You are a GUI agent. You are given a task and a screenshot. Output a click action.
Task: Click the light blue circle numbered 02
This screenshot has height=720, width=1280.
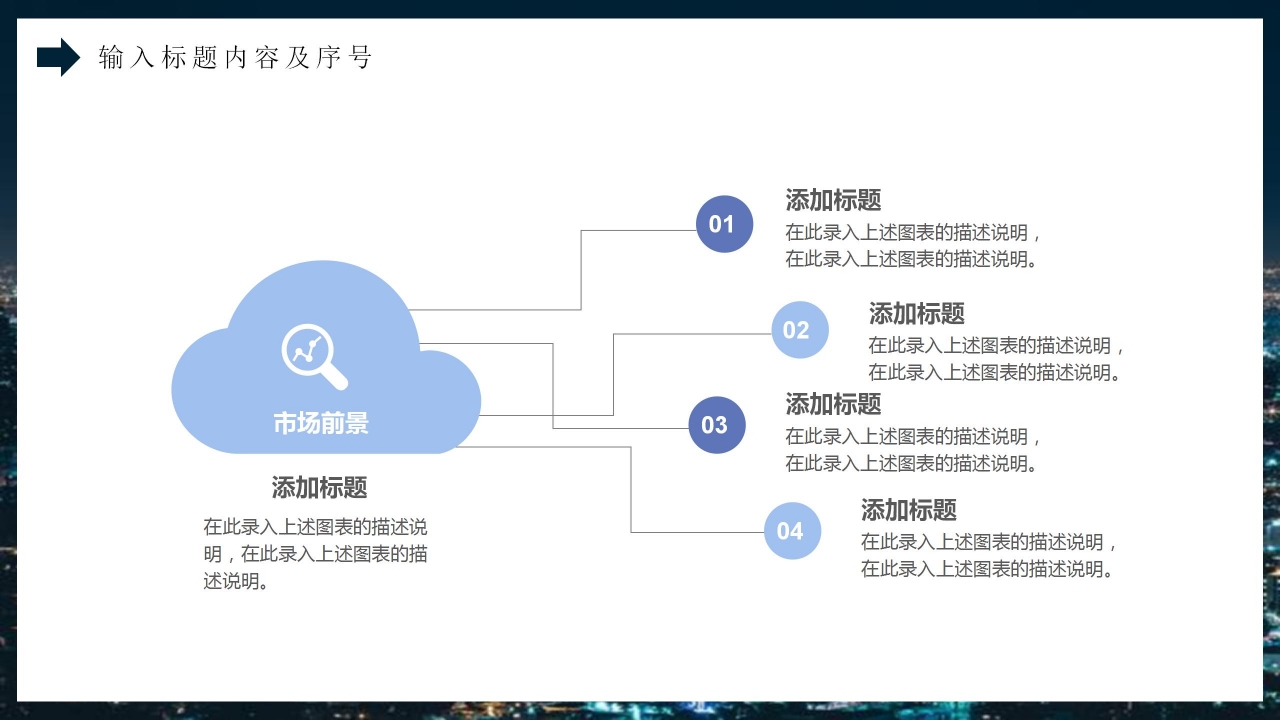(x=799, y=330)
